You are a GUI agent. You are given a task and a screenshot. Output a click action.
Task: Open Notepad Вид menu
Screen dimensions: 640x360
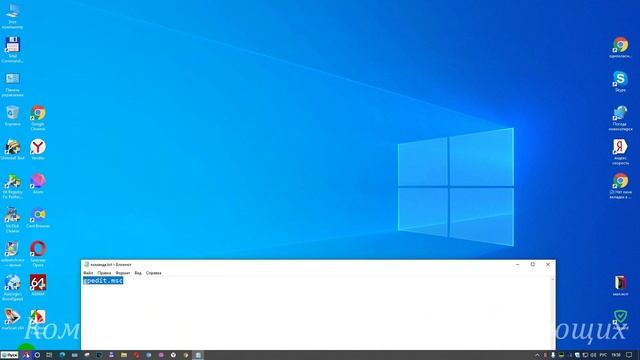pos(138,273)
